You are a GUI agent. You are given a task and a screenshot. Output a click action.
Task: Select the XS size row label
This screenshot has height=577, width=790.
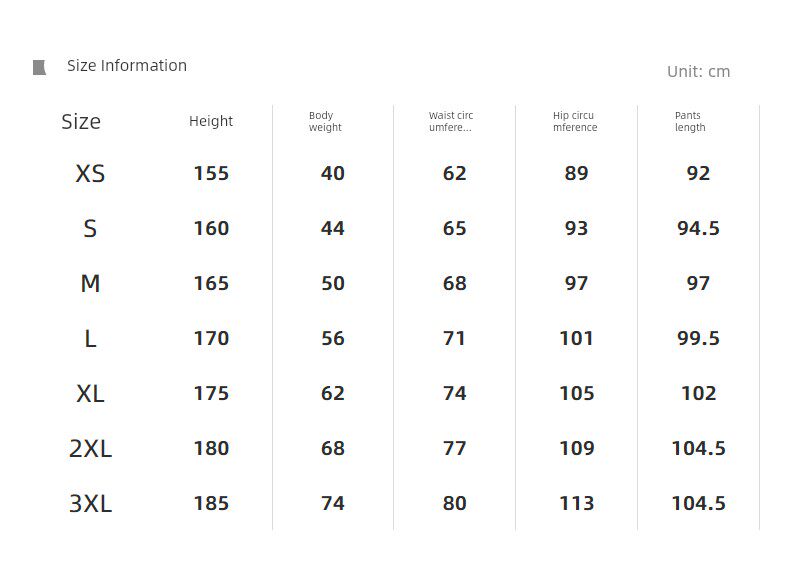90,174
